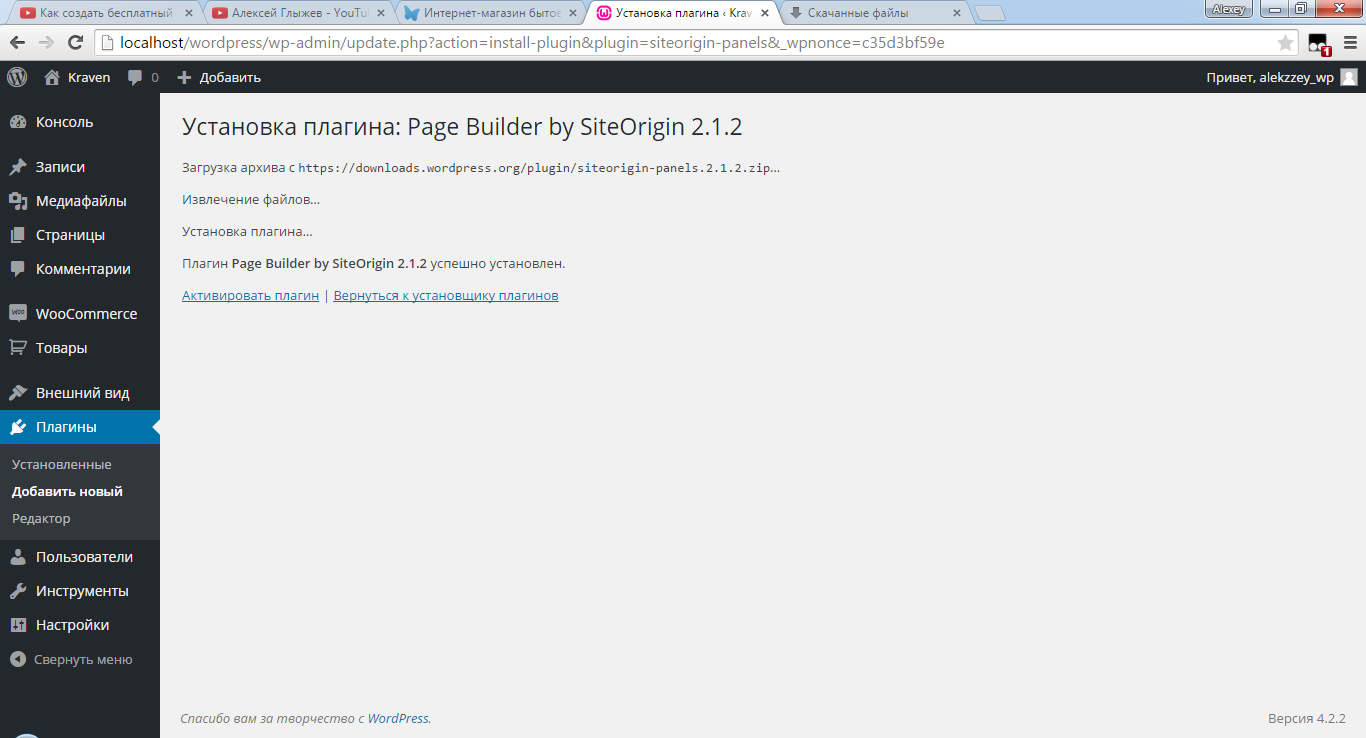1366x738 pixels.
Task: Click the Пользователи user icon
Action: tap(18, 557)
